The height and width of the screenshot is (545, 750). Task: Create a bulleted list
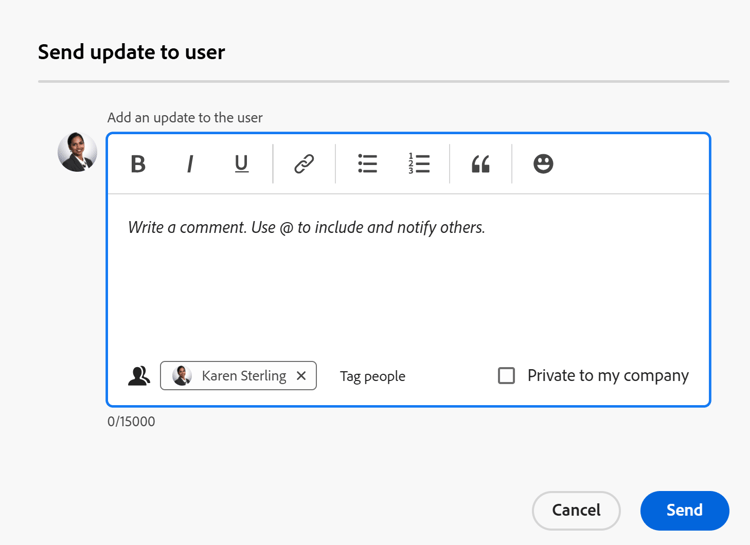click(x=367, y=164)
